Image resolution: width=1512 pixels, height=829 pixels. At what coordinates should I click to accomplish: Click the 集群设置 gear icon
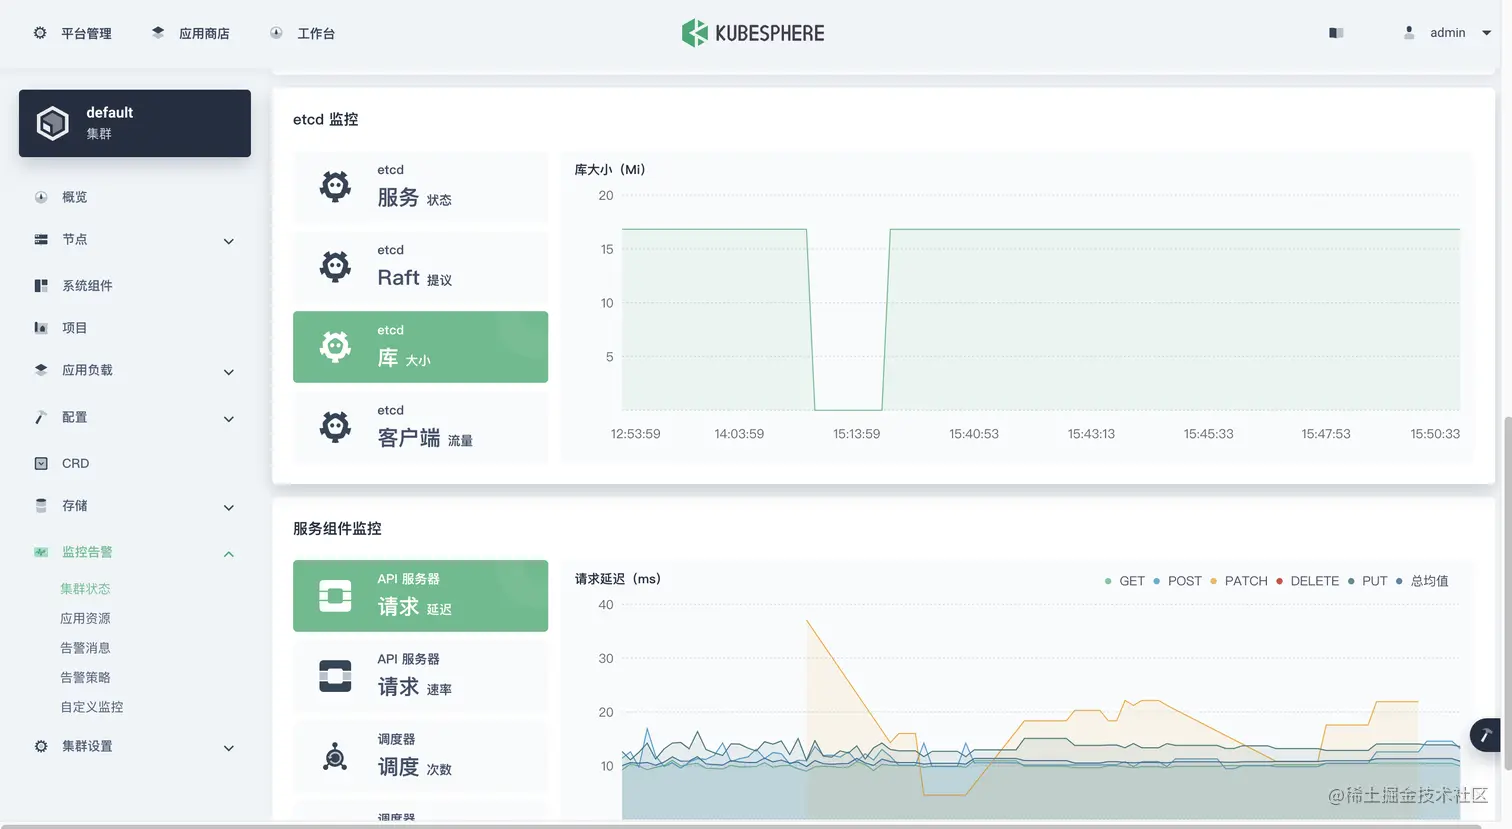(41, 746)
